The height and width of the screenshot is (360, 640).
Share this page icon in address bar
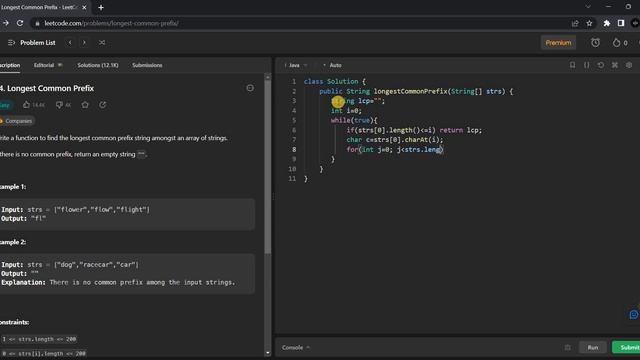click(575, 23)
